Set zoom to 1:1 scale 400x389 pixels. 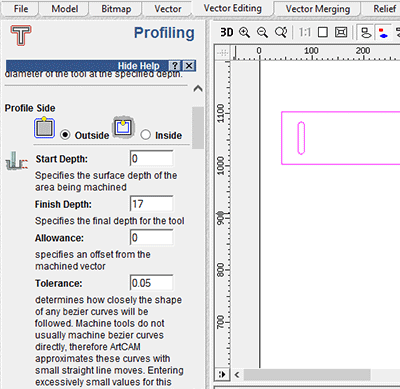(305, 32)
